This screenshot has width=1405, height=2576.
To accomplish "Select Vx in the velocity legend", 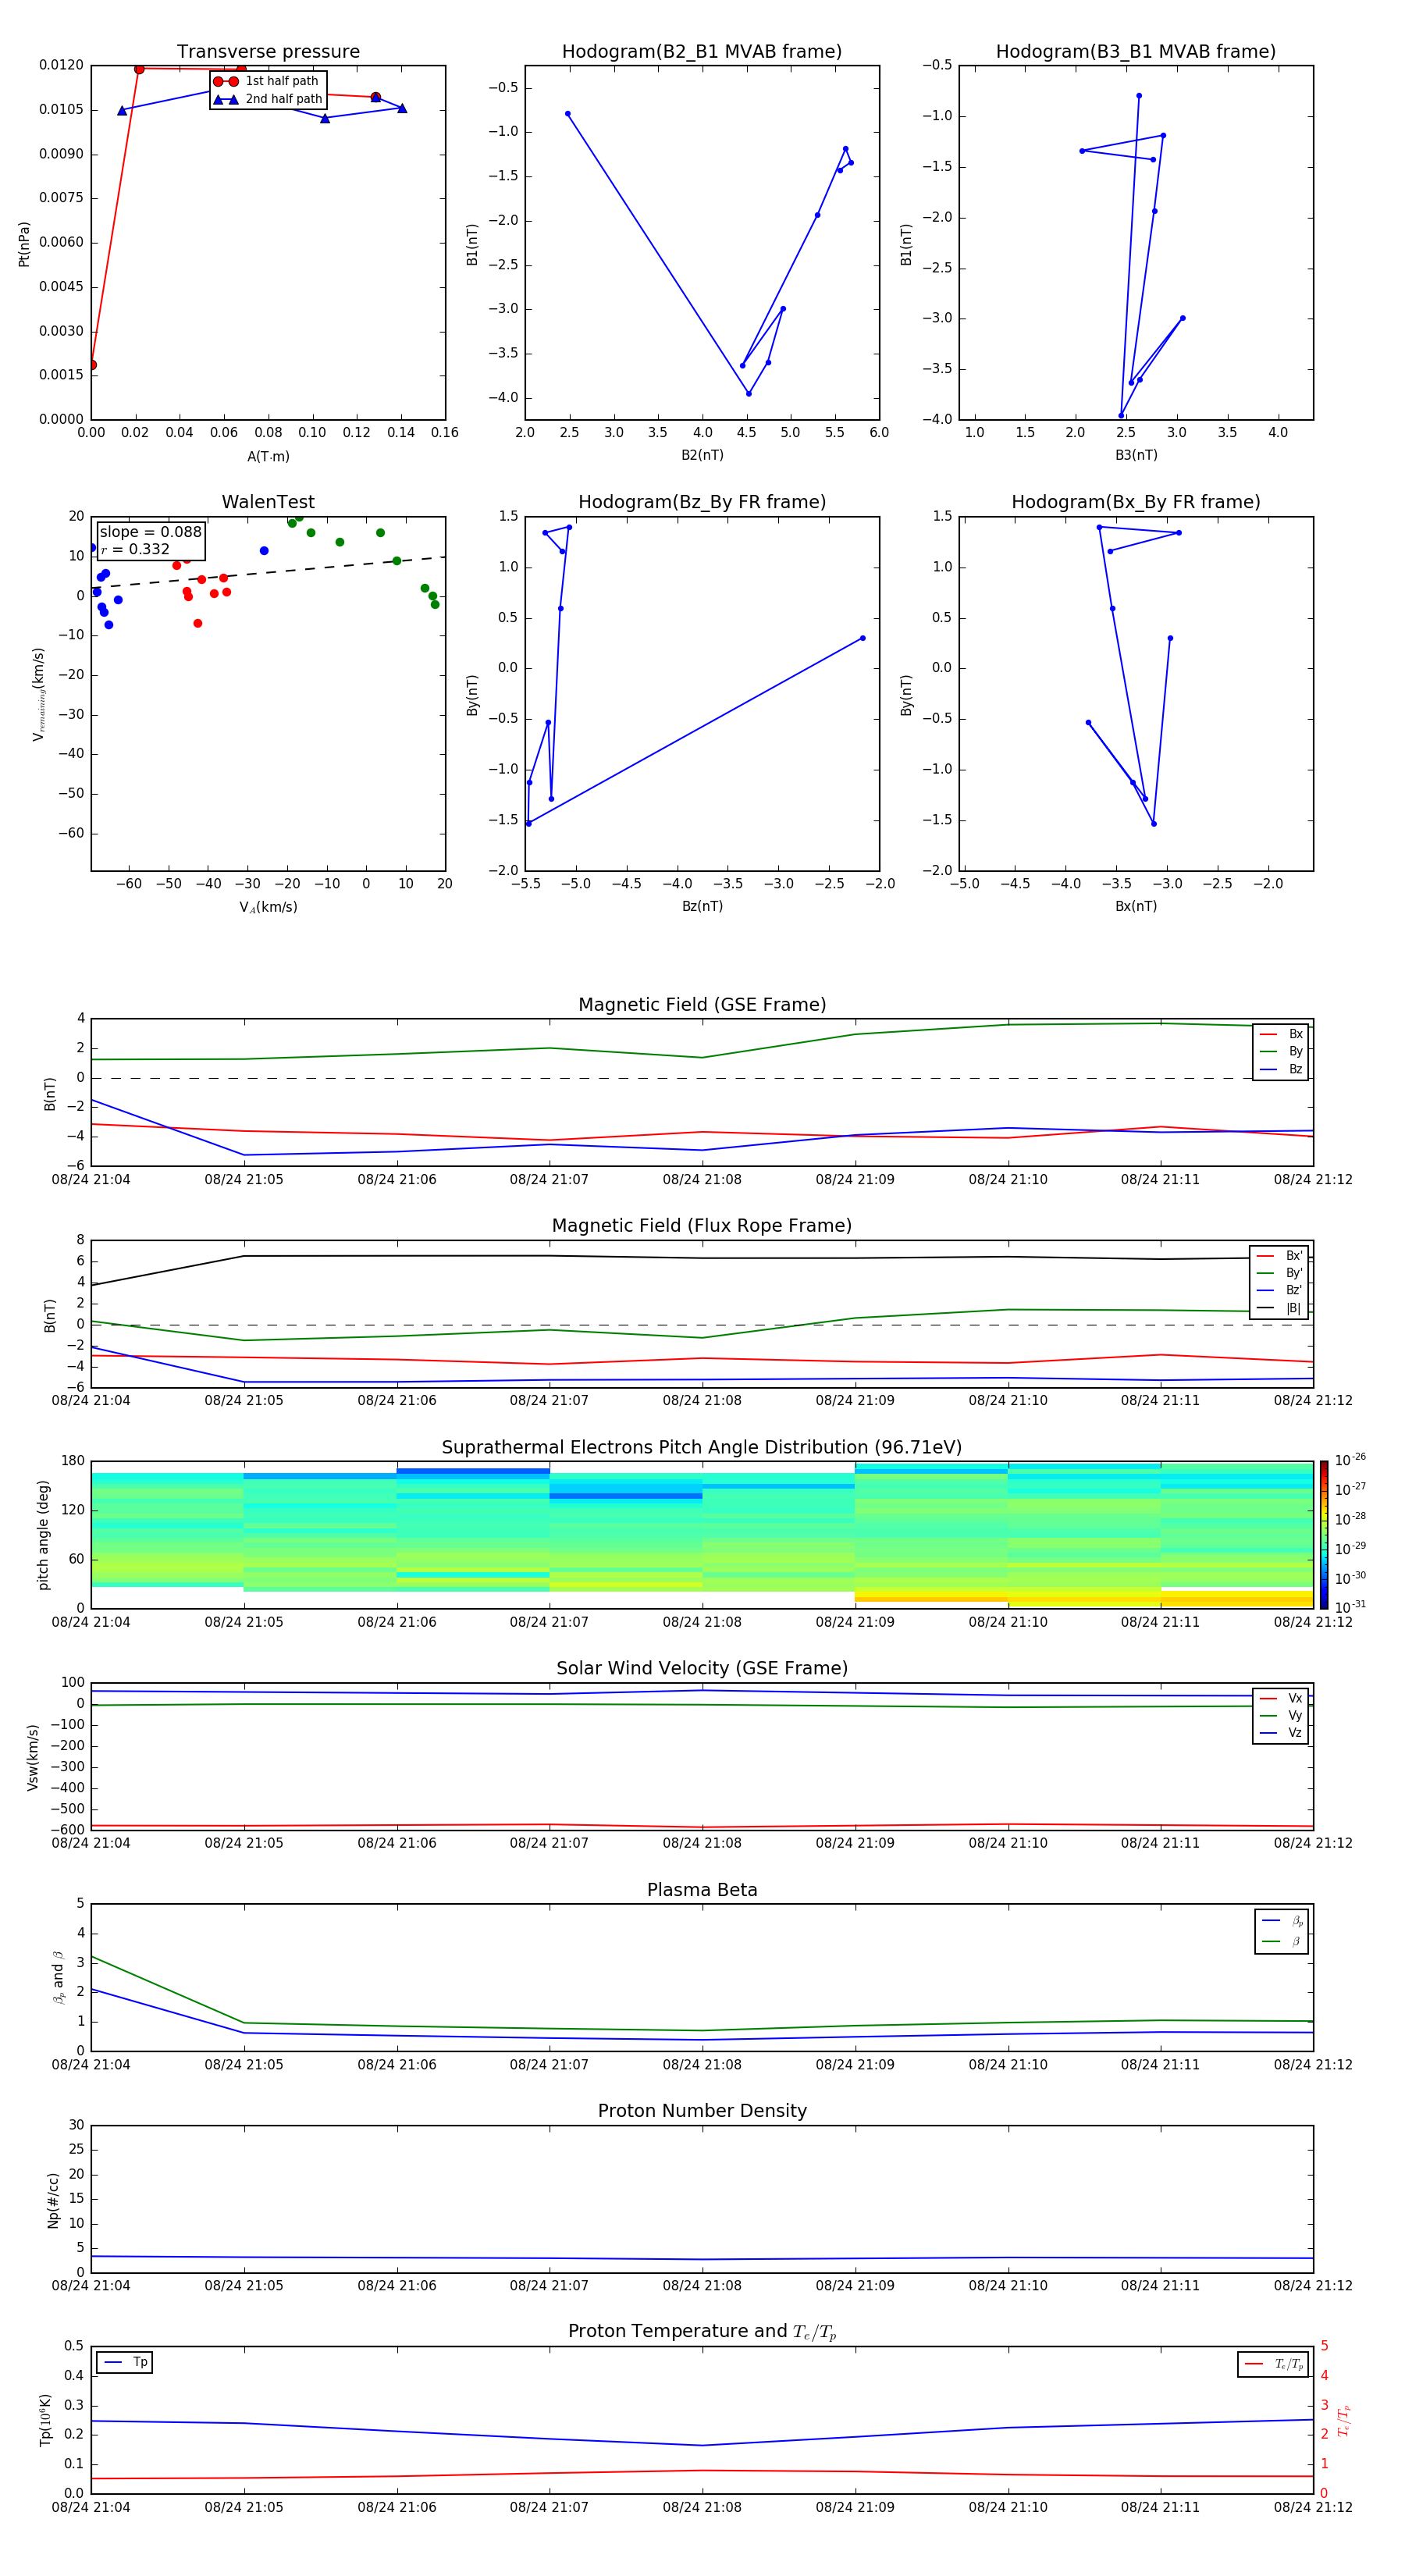I will click(1281, 1698).
